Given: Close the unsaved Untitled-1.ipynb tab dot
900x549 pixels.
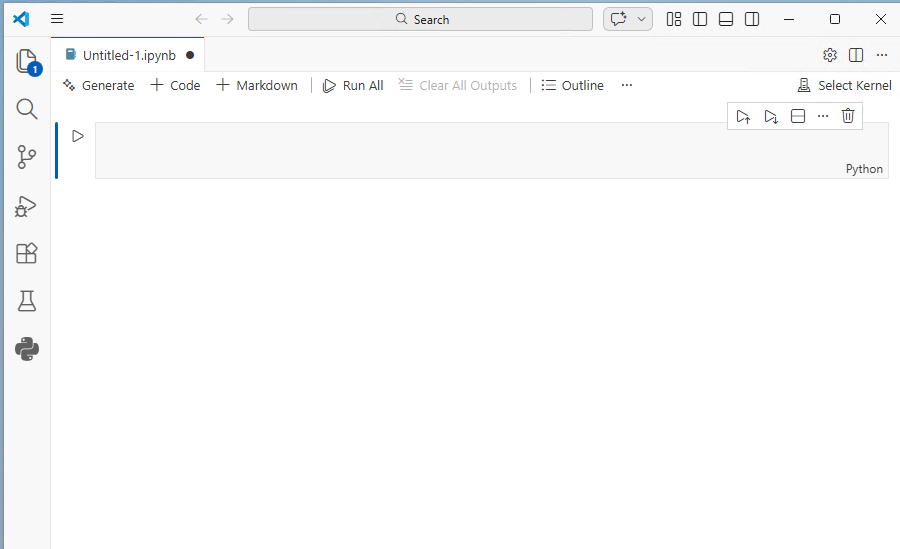Looking at the screenshot, I should (190, 55).
